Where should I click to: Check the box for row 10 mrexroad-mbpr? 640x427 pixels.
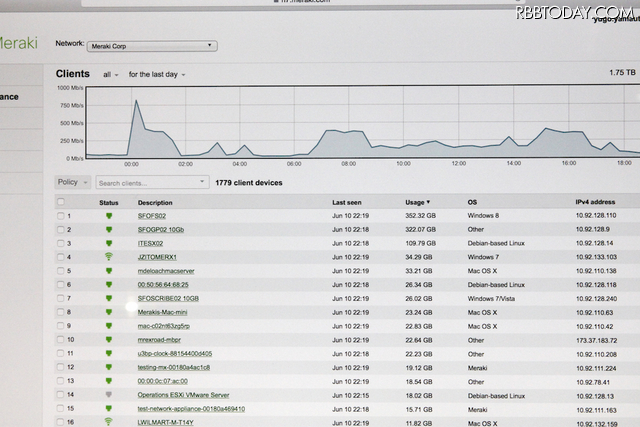[60, 340]
